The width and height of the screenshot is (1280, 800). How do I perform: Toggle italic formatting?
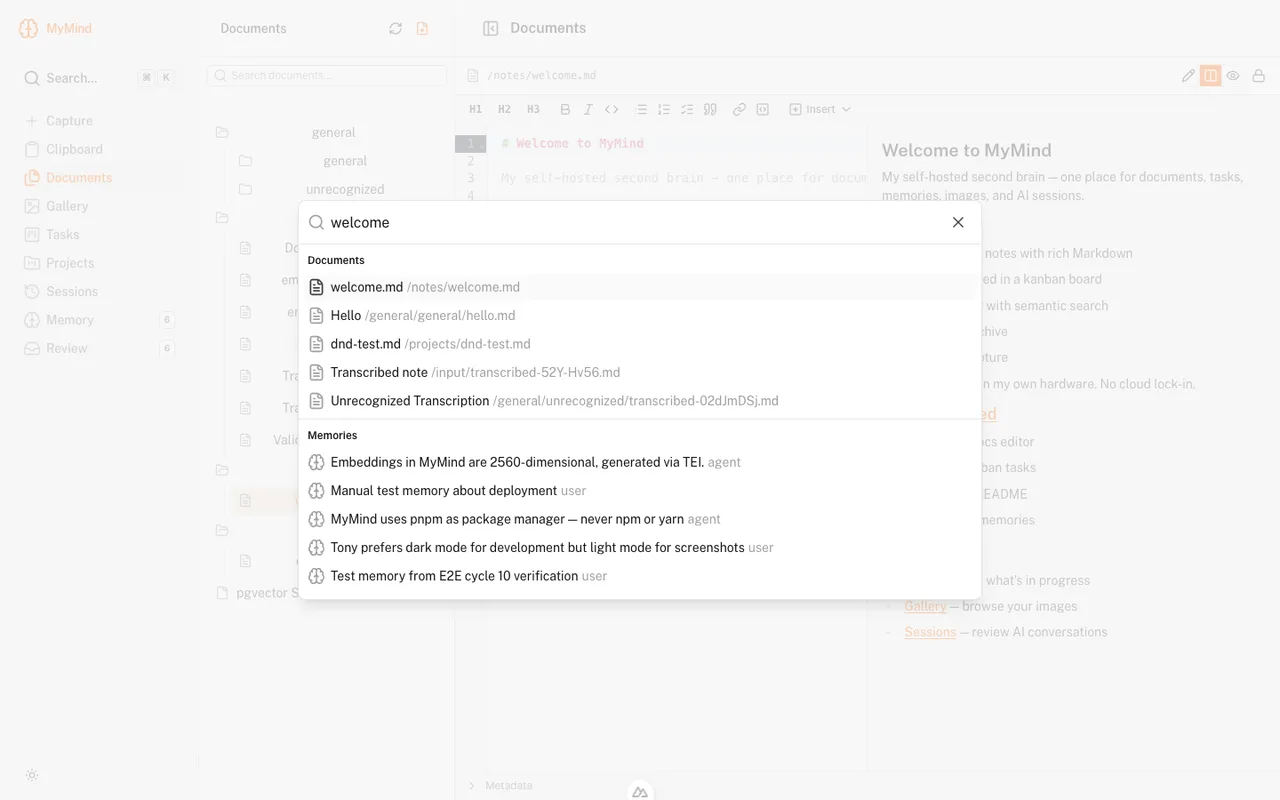click(588, 109)
